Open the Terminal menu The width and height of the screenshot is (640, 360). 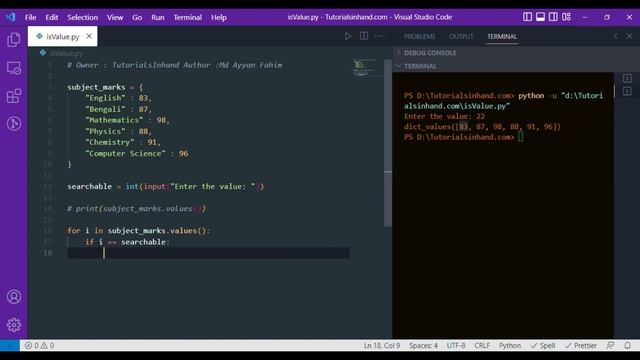[x=188, y=17]
